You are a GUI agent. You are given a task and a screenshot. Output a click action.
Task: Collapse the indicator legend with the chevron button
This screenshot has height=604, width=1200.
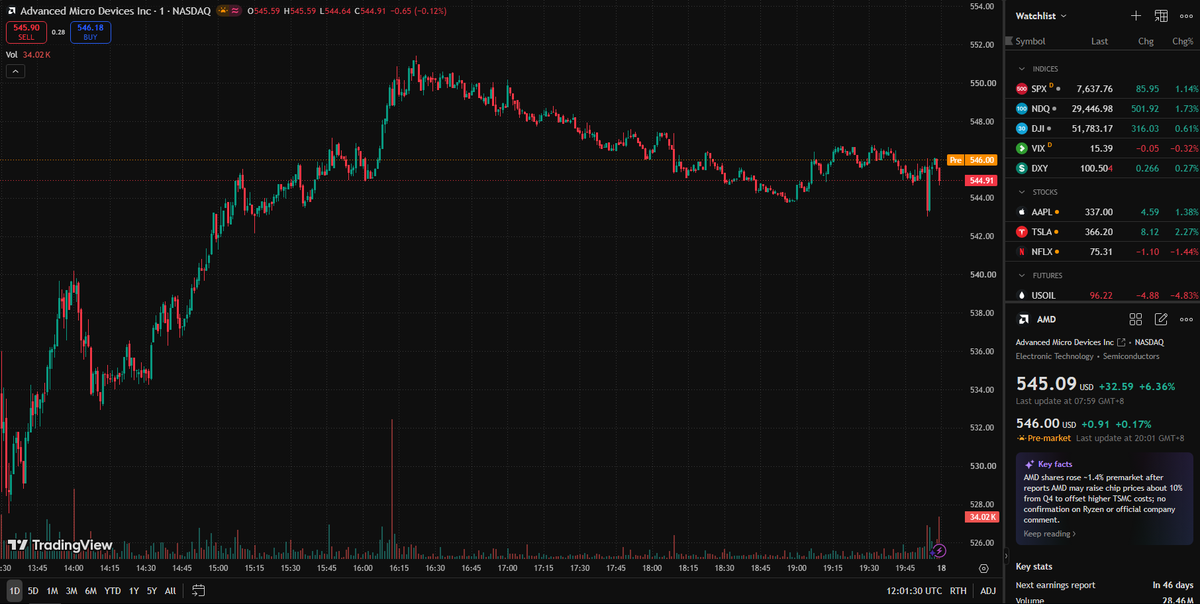coord(14,71)
